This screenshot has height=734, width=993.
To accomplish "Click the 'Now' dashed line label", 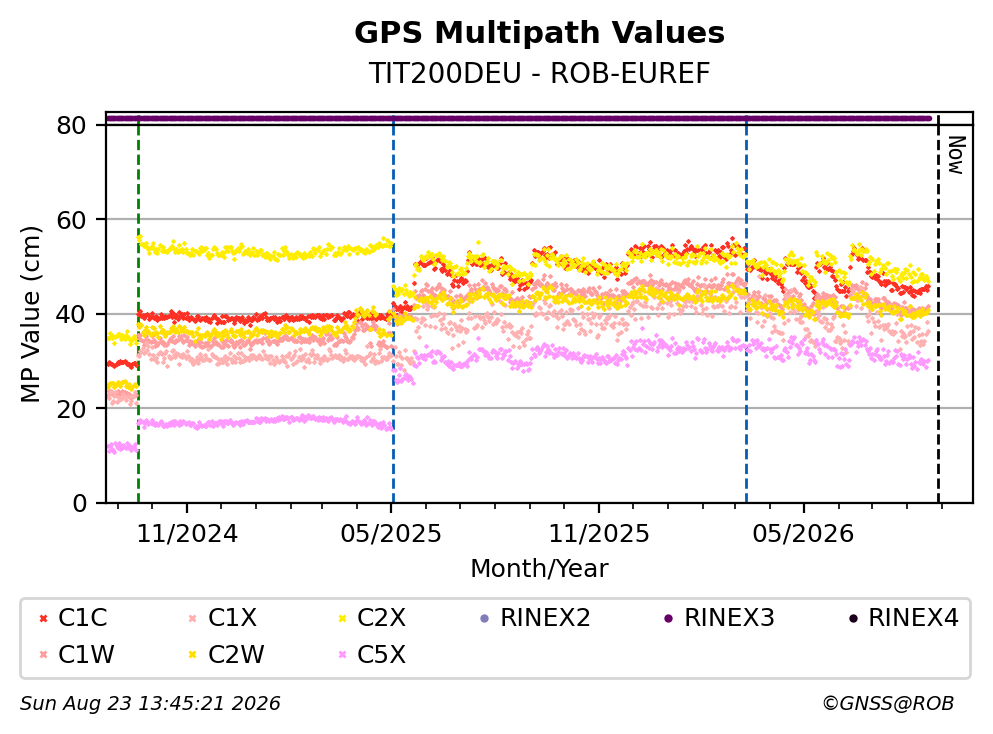I will pyautogui.click(x=956, y=155).
